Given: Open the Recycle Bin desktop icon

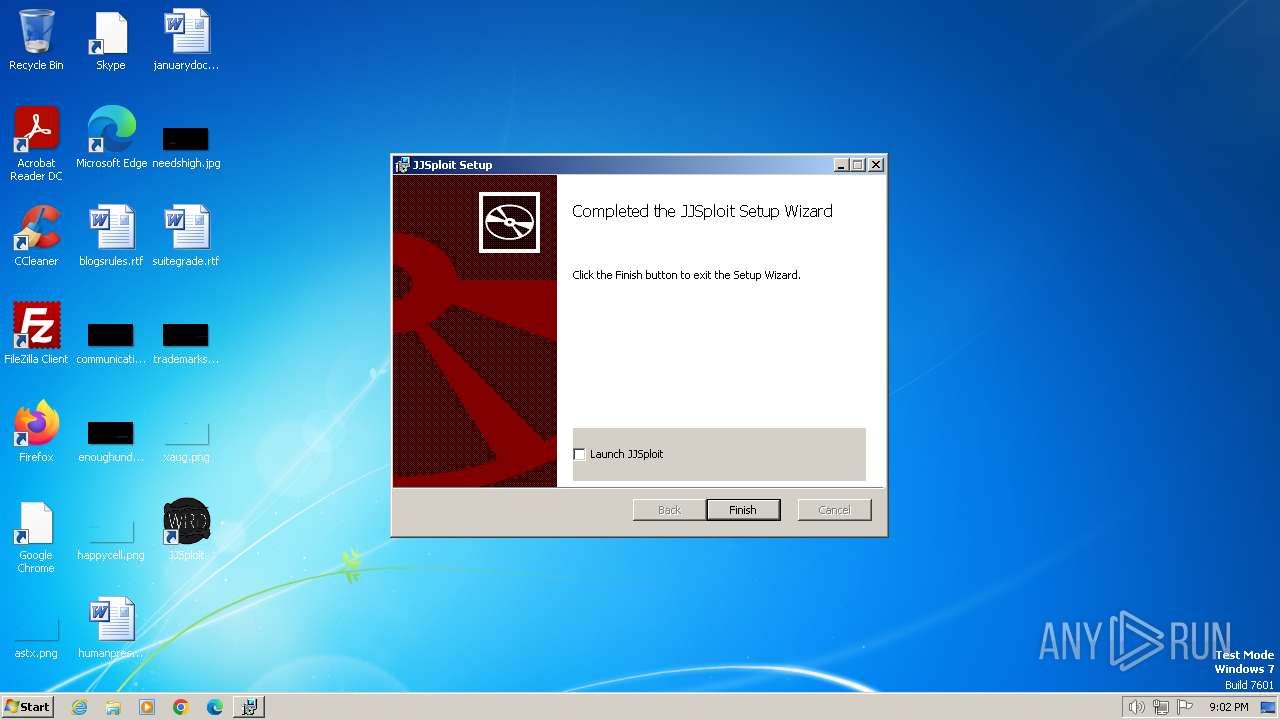Looking at the screenshot, I should pyautogui.click(x=36, y=40).
